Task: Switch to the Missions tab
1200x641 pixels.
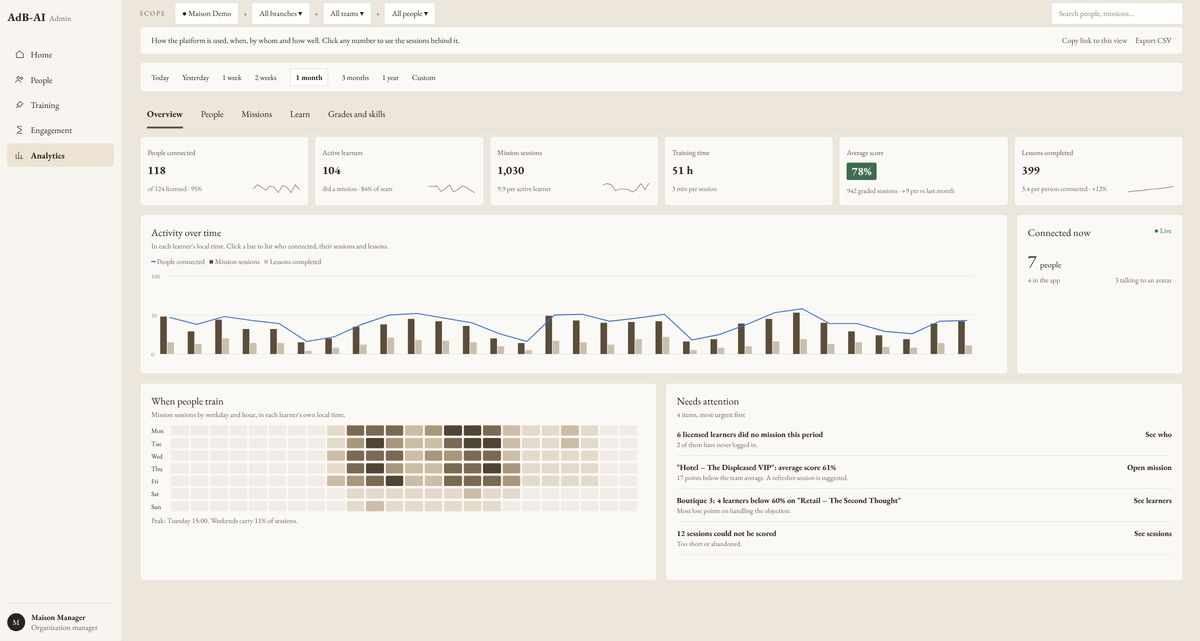Action: tap(257, 114)
